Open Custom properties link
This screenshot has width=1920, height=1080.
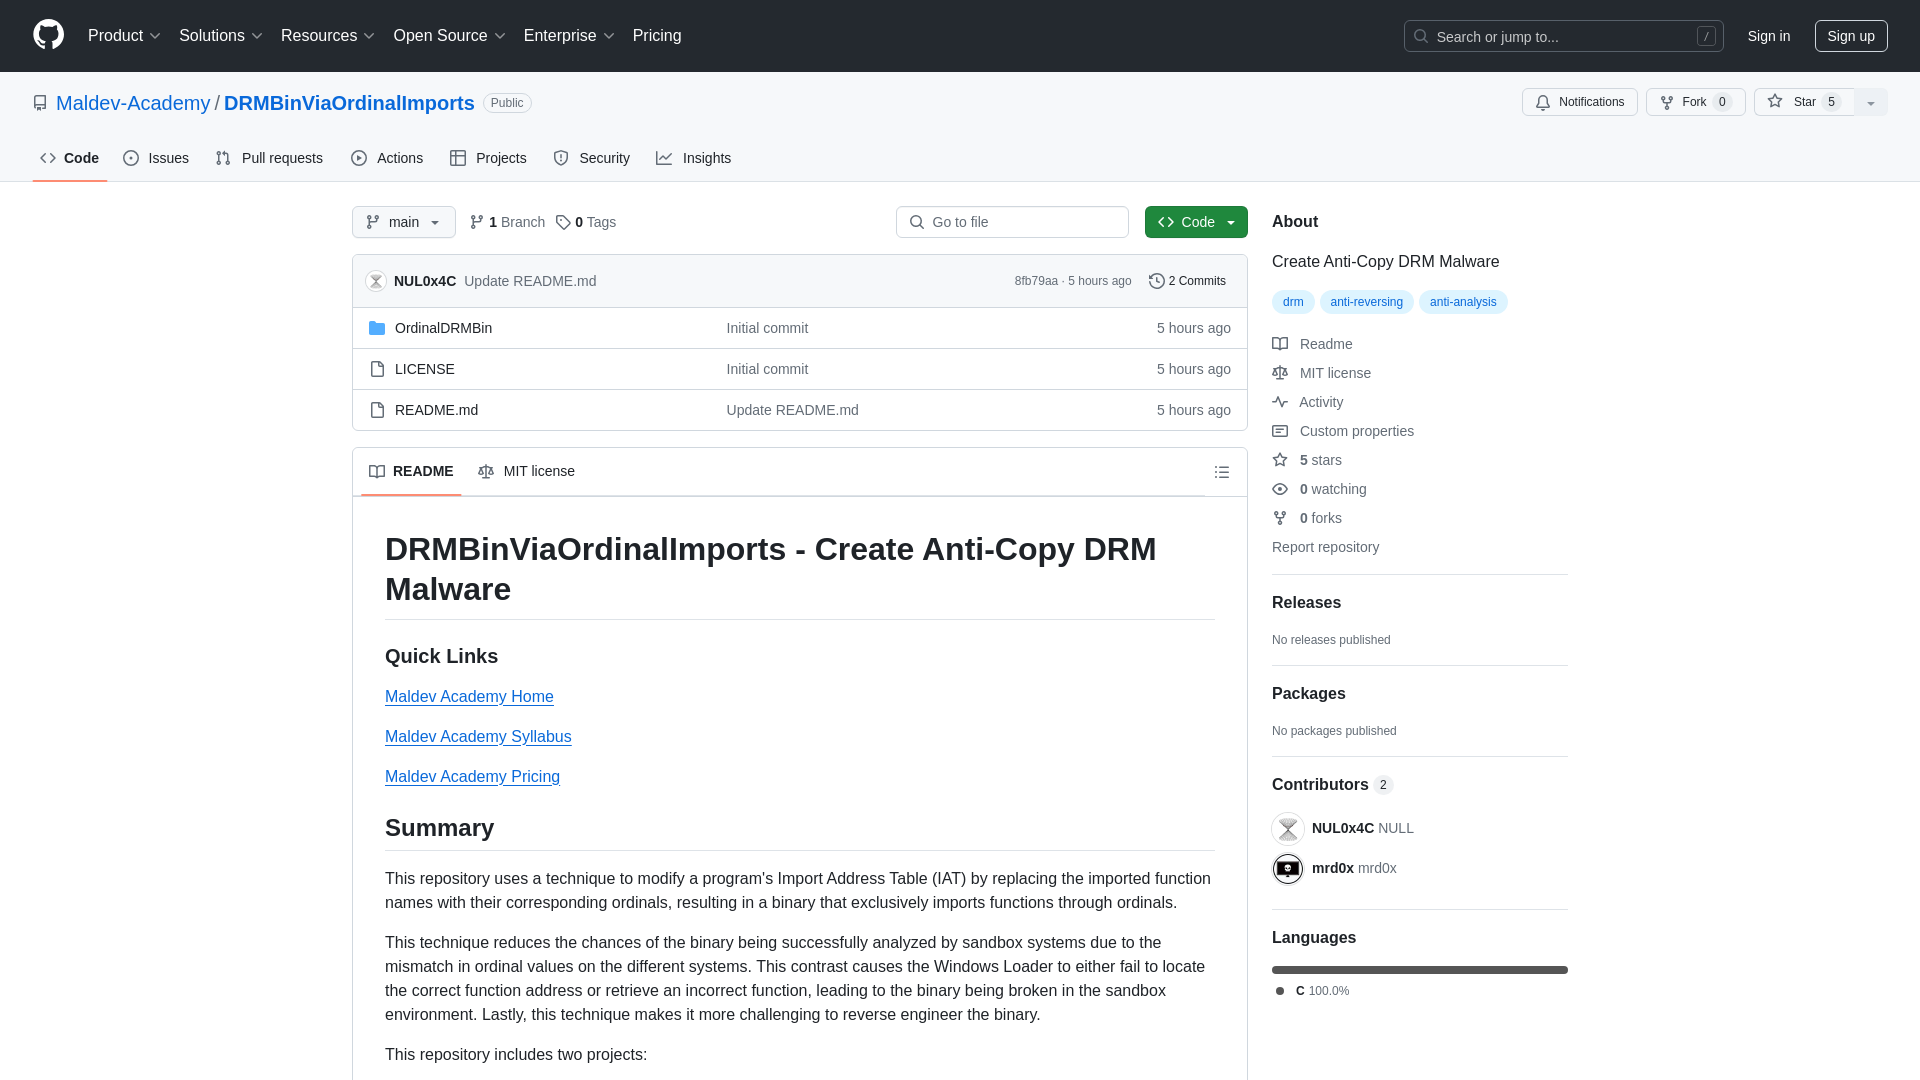tap(1343, 431)
